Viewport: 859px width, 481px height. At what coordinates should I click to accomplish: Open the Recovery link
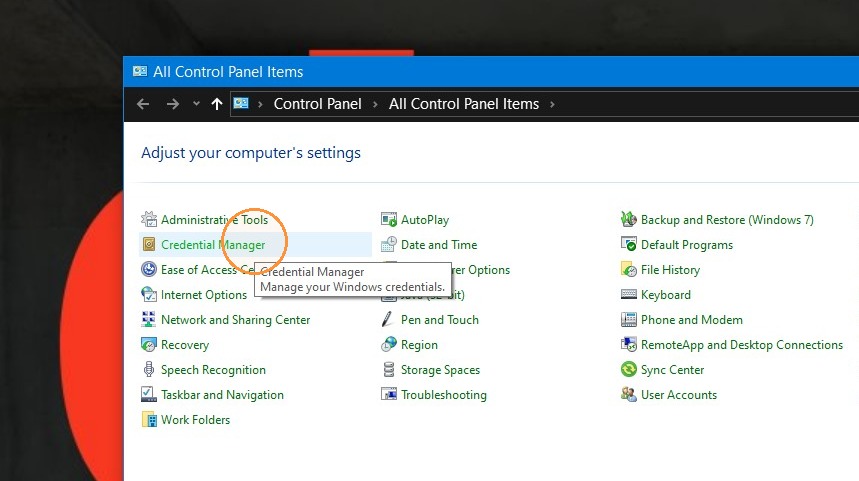point(185,345)
